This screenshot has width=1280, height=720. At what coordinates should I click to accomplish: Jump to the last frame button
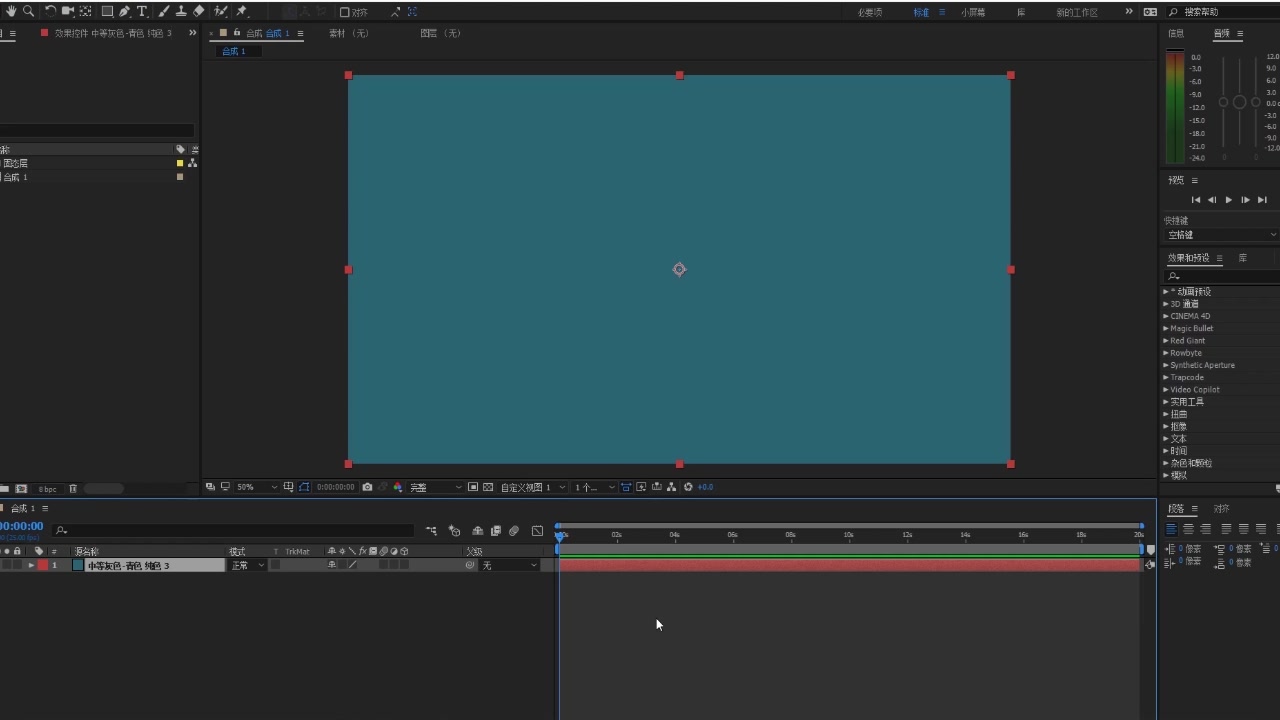[x=1262, y=200]
